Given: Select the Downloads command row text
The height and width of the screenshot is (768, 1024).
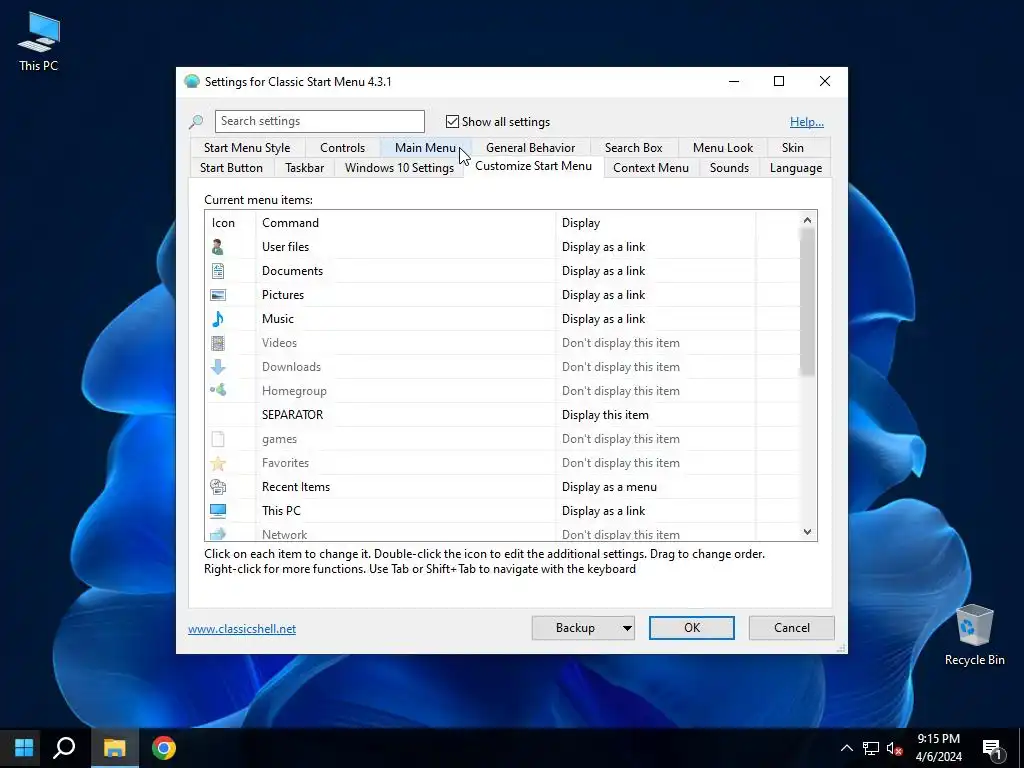Looking at the screenshot, I should pos(291,367).
